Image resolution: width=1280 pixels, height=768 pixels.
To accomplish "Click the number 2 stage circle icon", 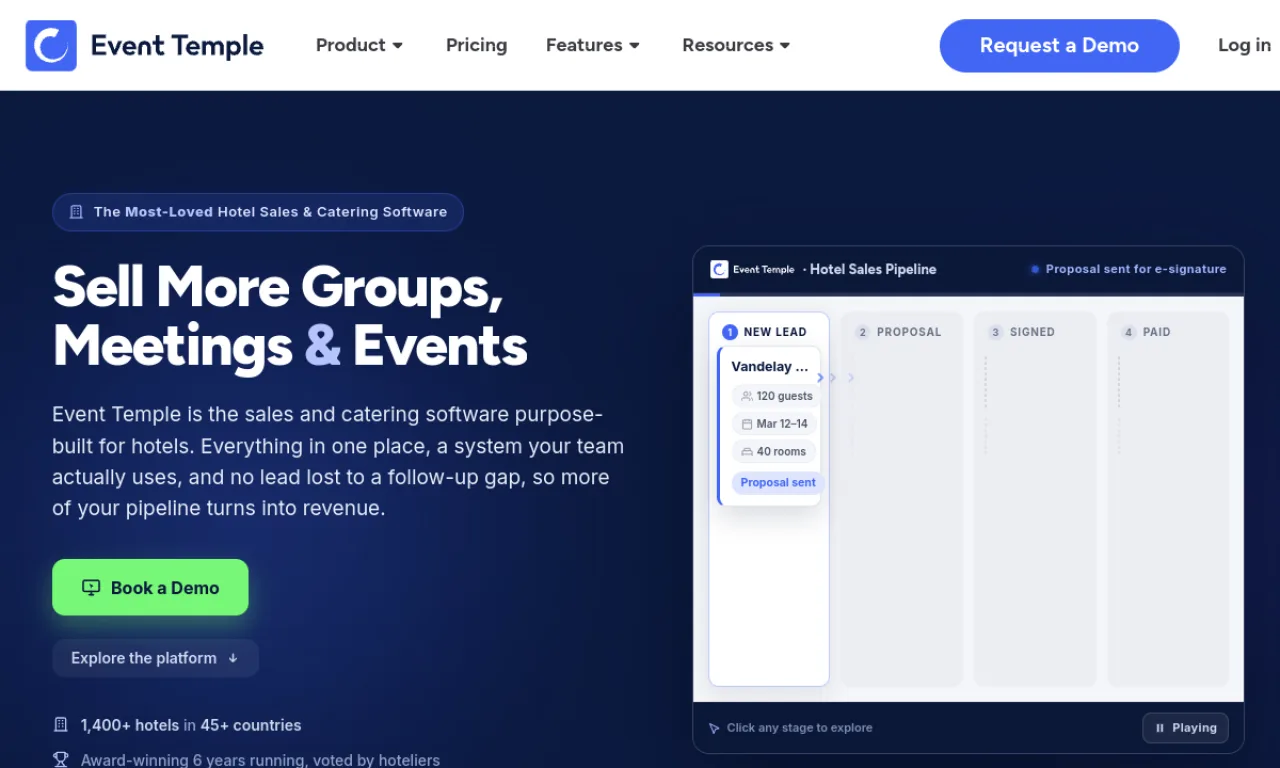I will [863, 332].
